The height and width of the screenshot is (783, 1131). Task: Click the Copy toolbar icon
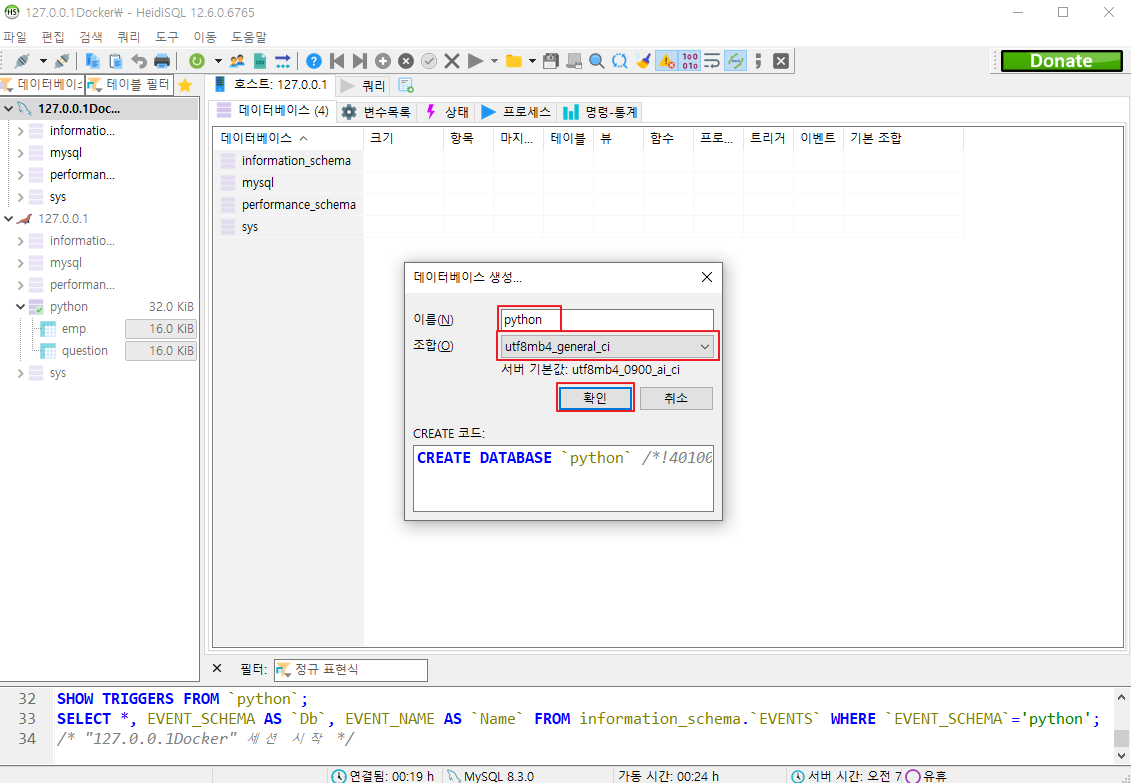pos(92,61)
